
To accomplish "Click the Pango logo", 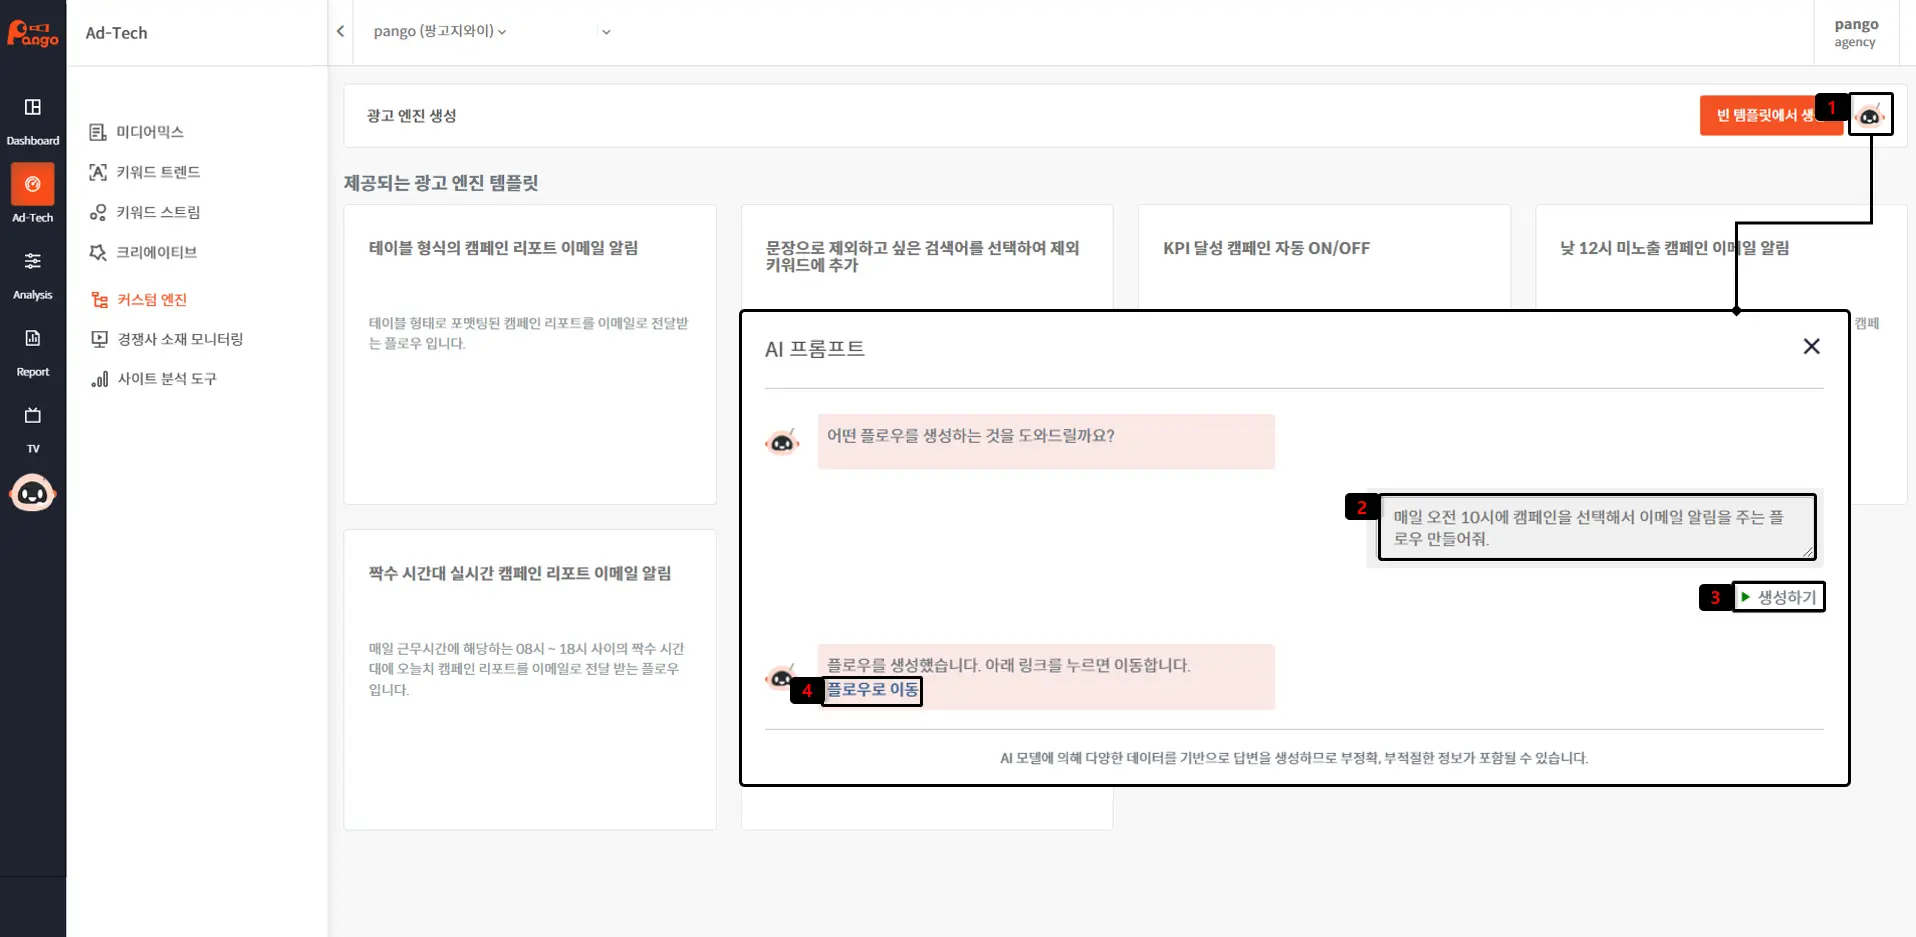I will [33, 33].
